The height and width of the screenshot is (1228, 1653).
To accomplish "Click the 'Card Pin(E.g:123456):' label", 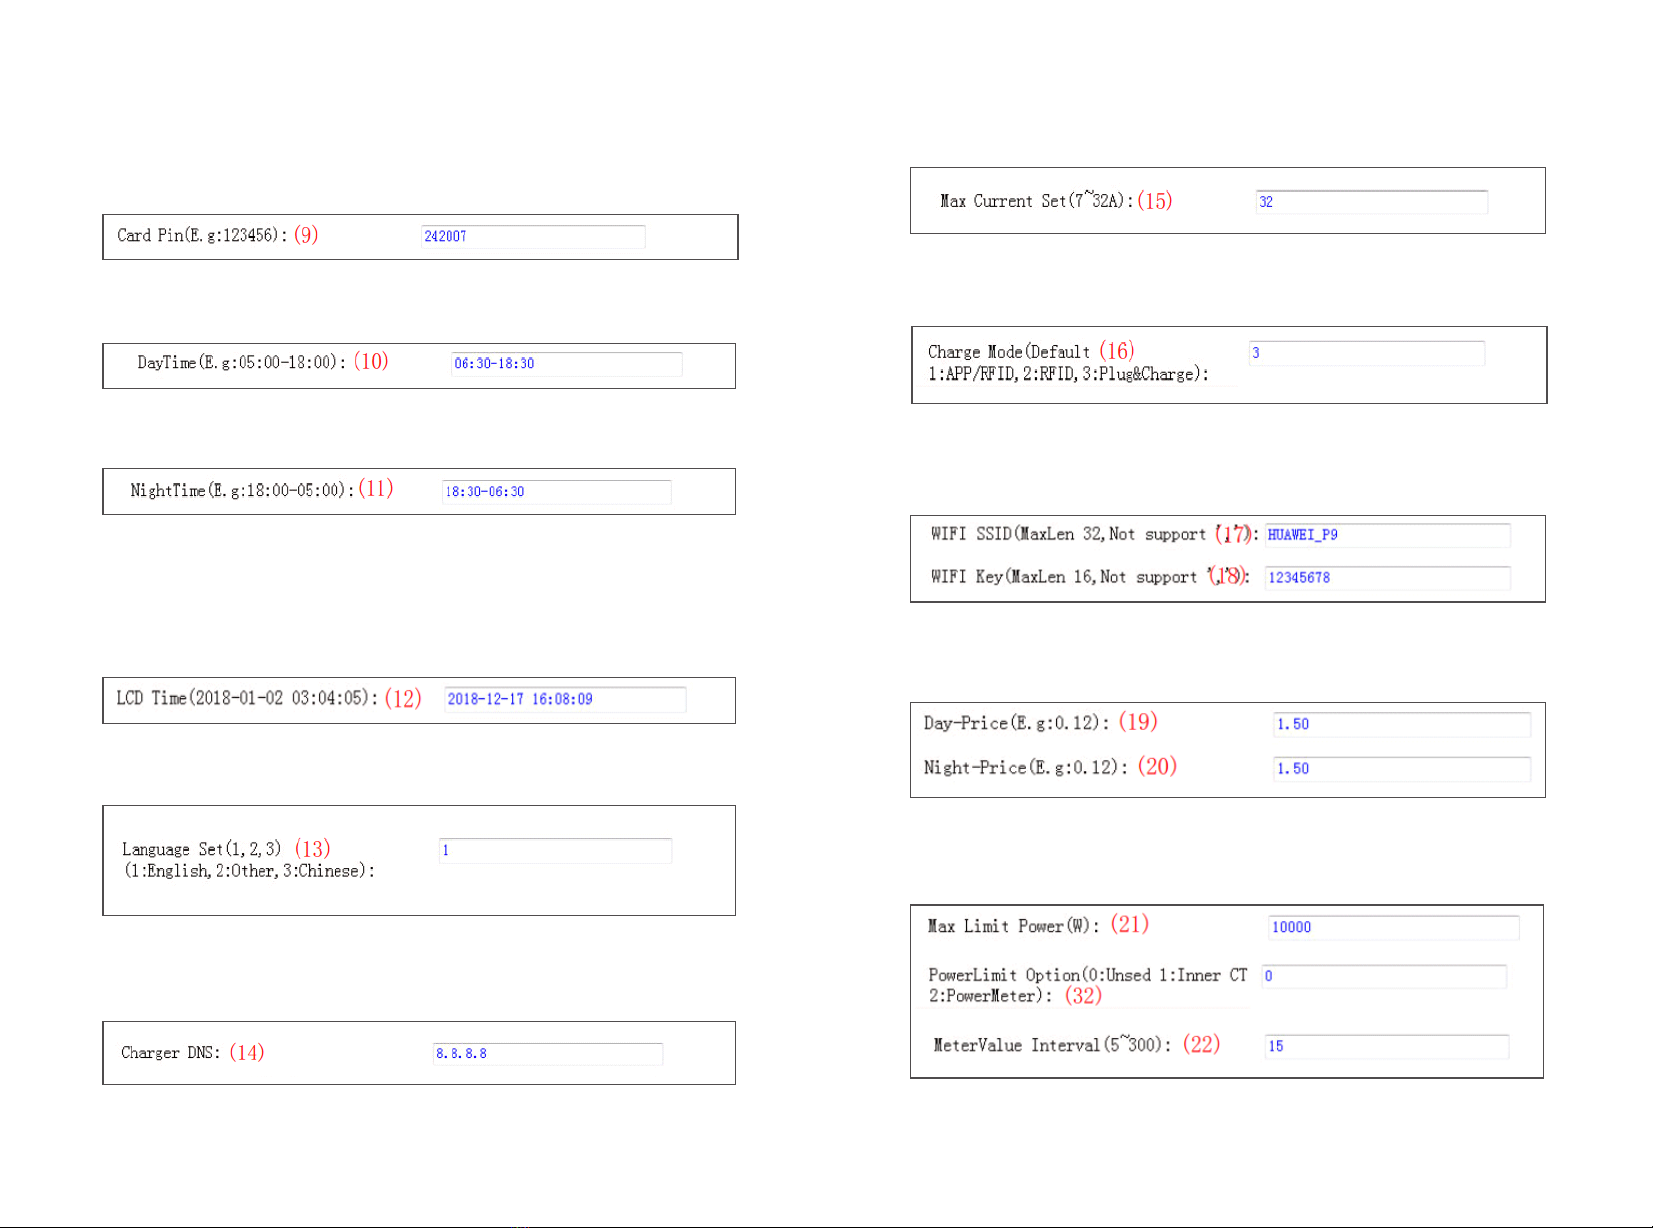I will [x=202, y=235].
